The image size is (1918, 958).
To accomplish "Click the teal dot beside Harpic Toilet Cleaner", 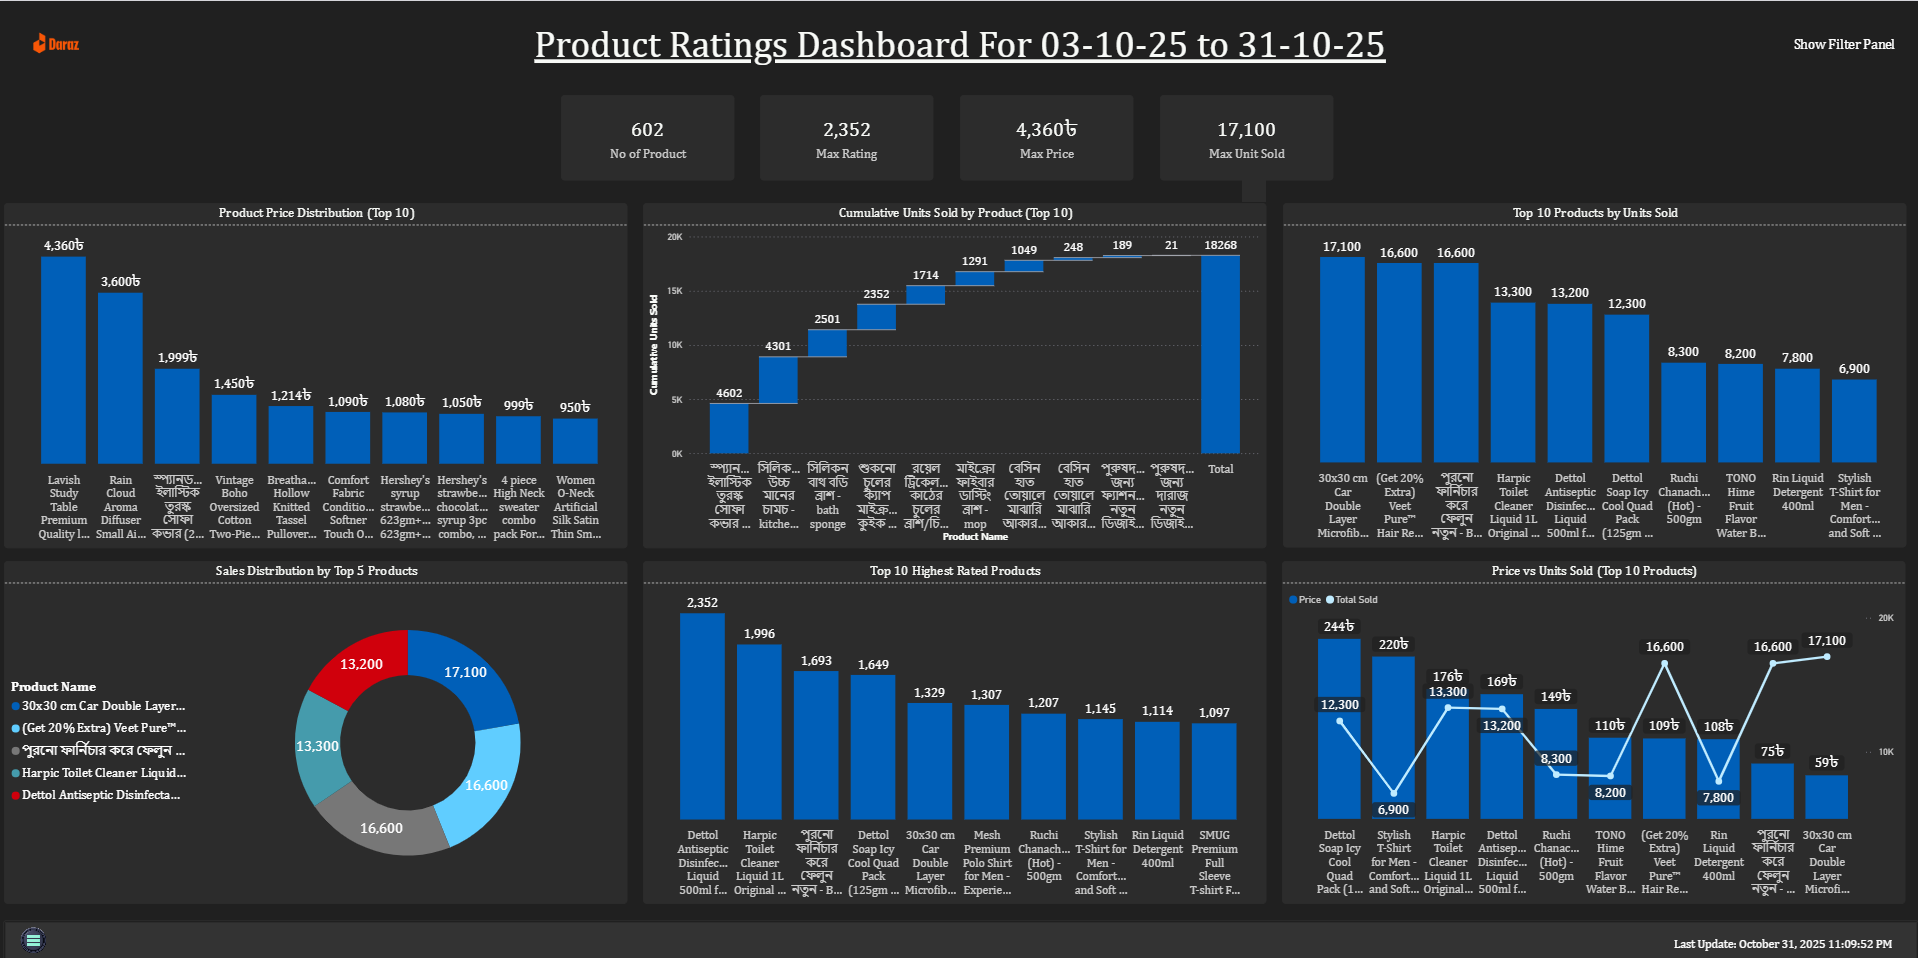I will (x=15, y=773).
